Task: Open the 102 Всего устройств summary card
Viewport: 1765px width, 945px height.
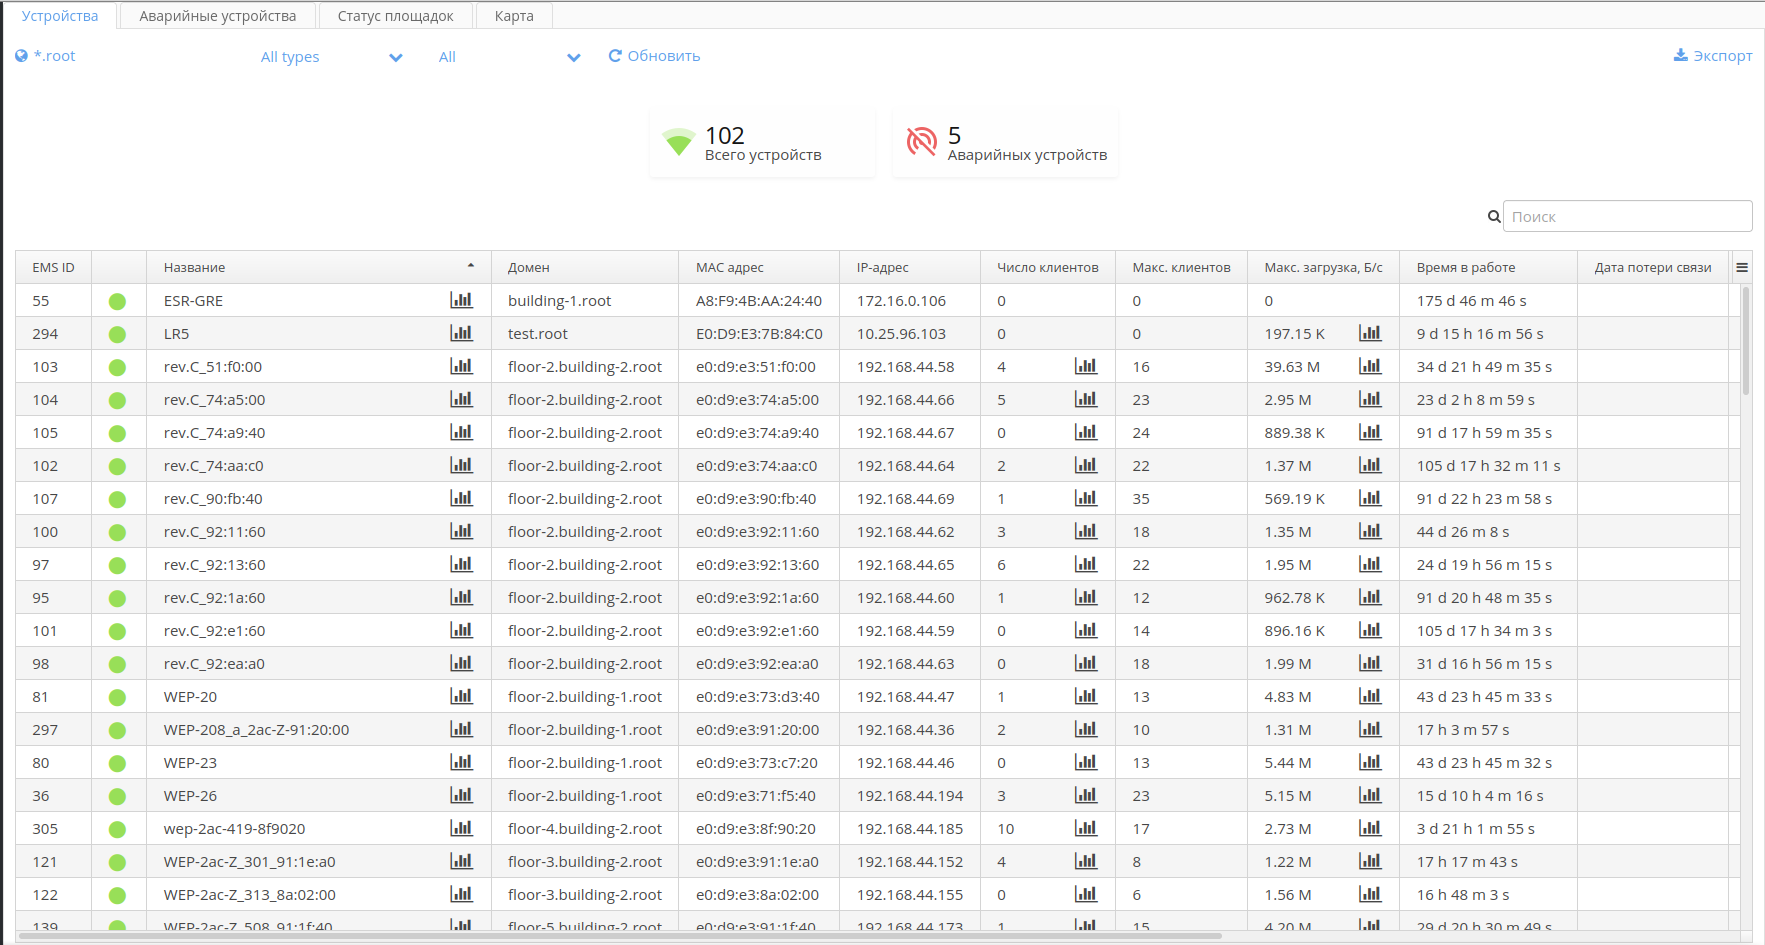Action: pos(762,143)
